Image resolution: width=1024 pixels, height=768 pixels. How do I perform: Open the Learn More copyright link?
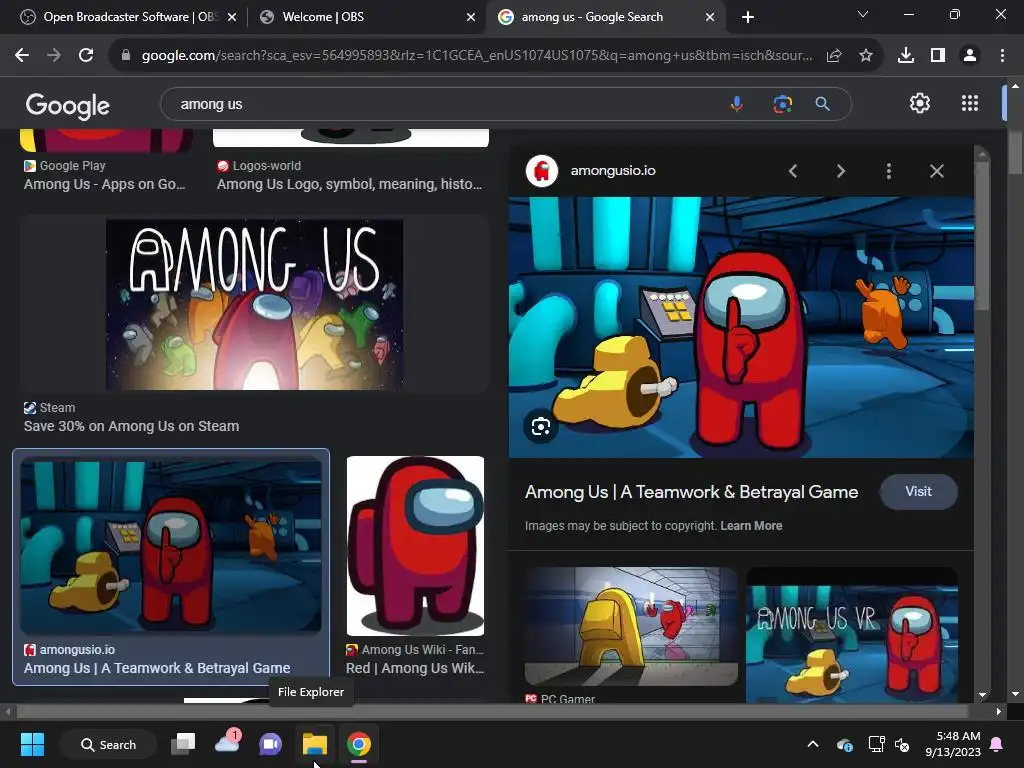coord(751,526)
